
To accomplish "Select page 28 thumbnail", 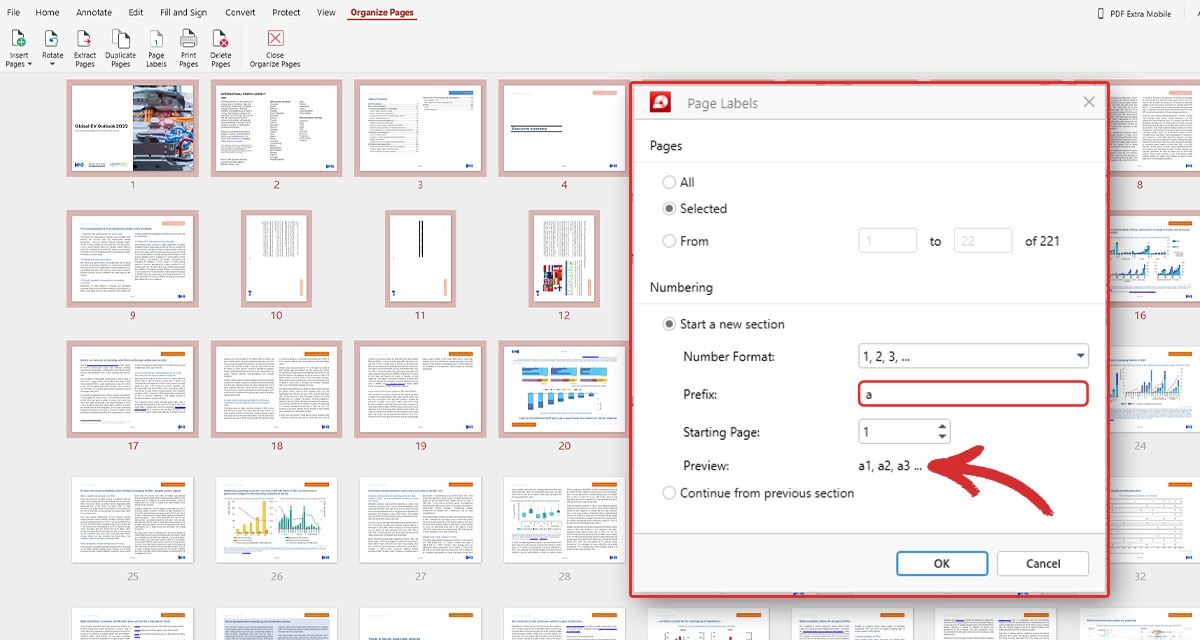I will pyautogui.click(x=564, y=520).
